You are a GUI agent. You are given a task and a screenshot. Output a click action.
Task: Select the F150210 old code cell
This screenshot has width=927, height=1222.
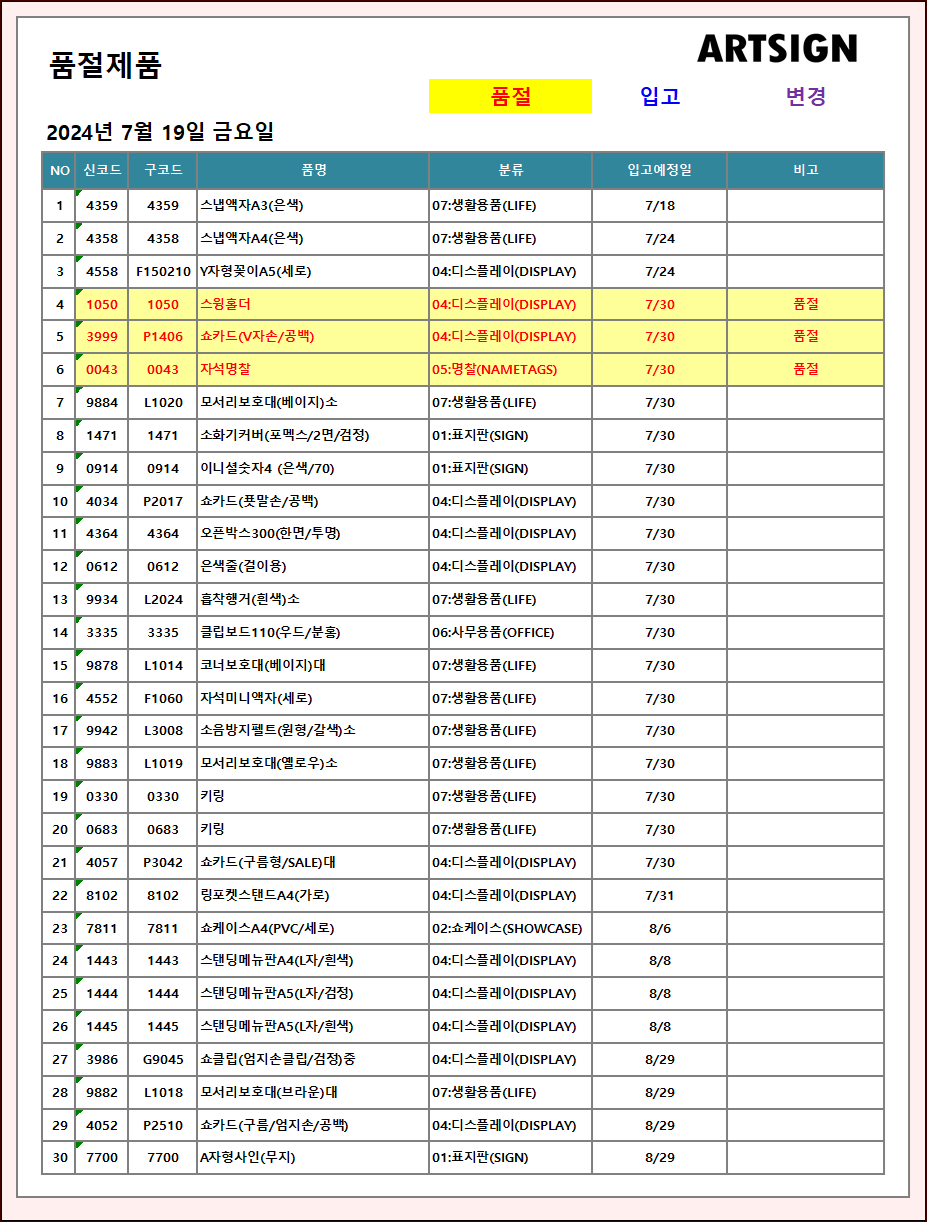163,271
